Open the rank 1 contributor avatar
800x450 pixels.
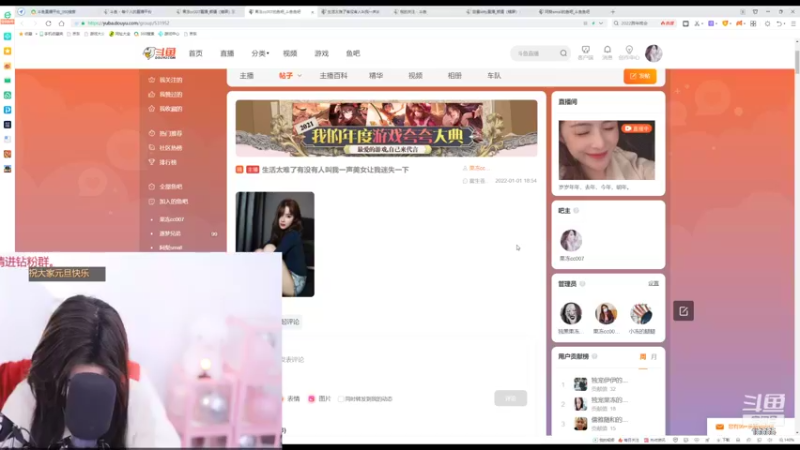tap(581, 384)
